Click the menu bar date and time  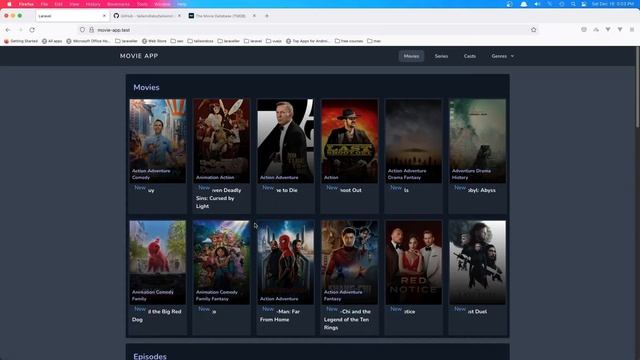pyautogui.click(x=612, y=4)
